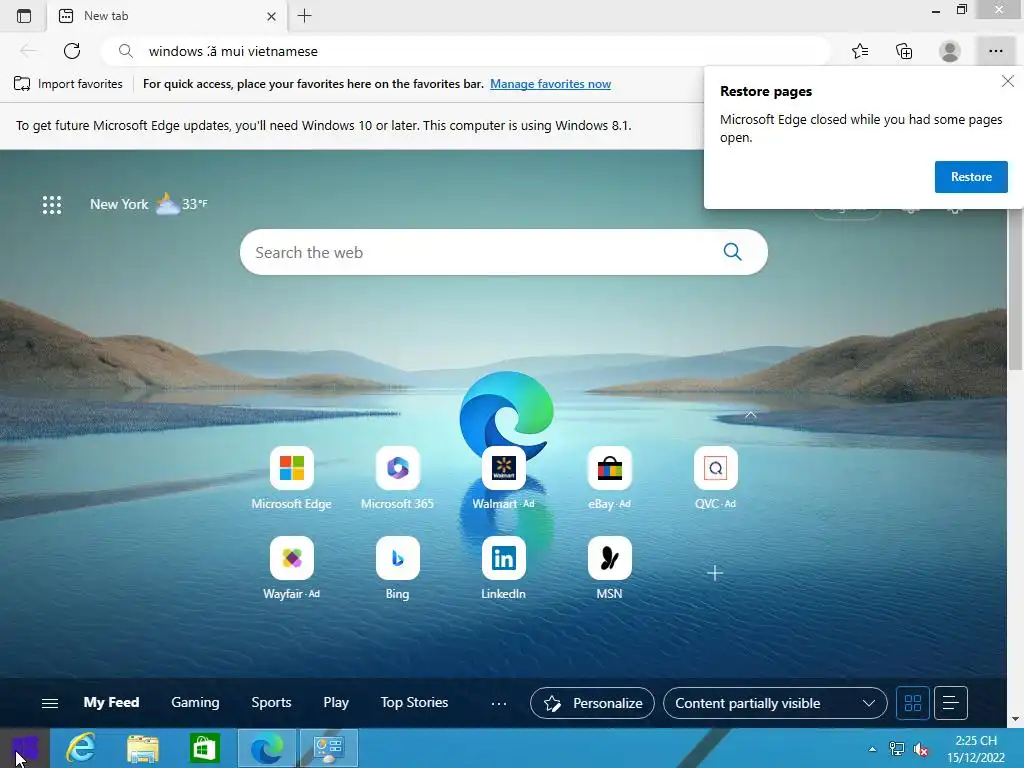Select the Sports feed tab

coord(271,703)
